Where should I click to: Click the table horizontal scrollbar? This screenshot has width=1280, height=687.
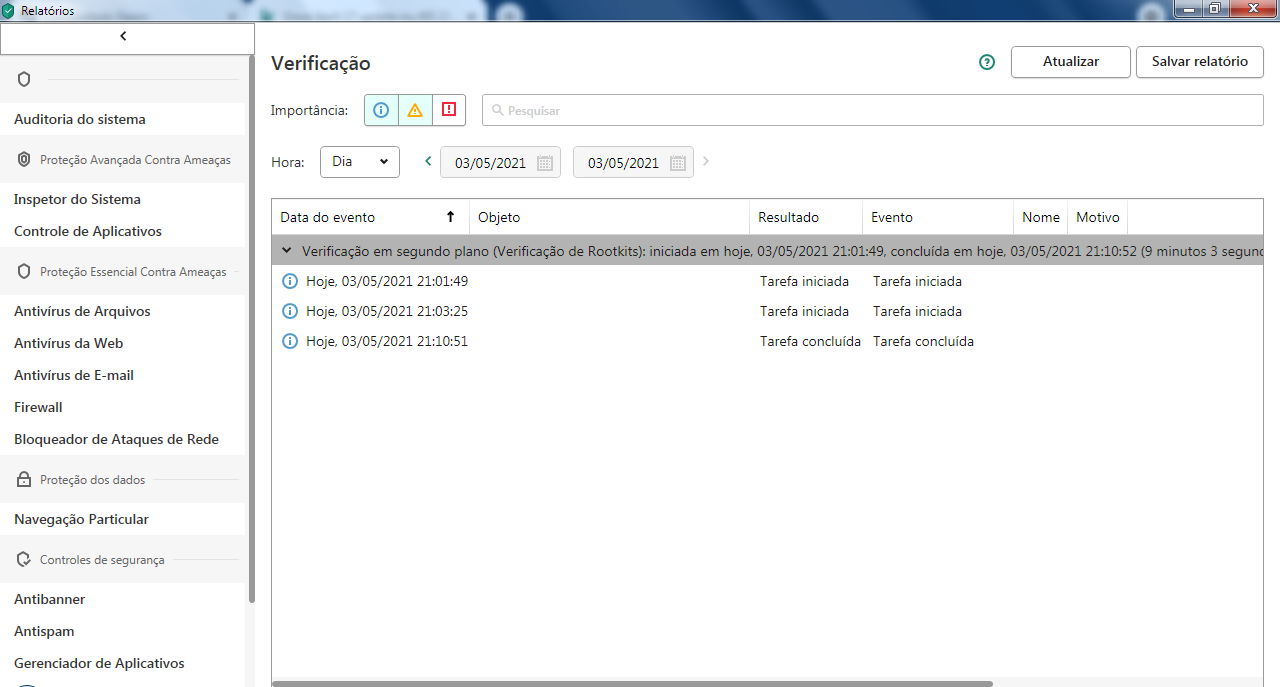(632, 684)
